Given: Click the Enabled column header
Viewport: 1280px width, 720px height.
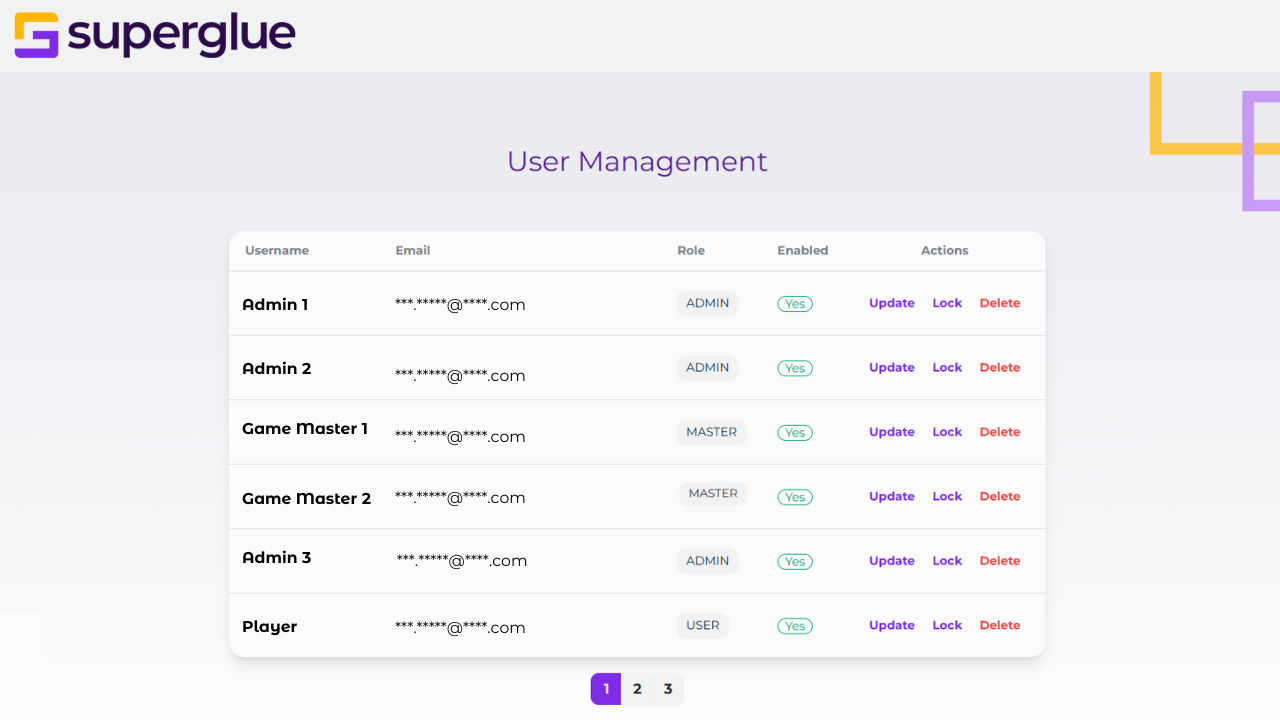Looking at the screenshot, I should 803,251.
